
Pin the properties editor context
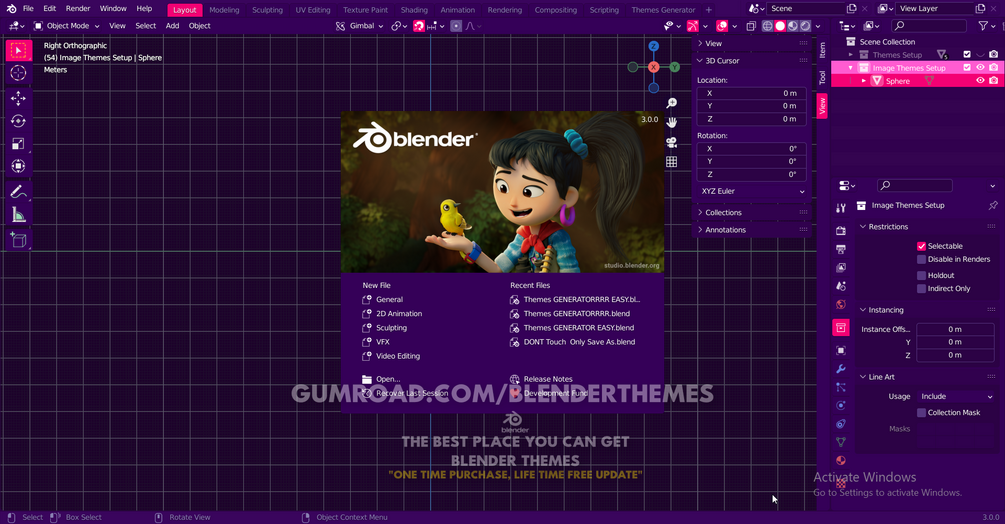993,206
